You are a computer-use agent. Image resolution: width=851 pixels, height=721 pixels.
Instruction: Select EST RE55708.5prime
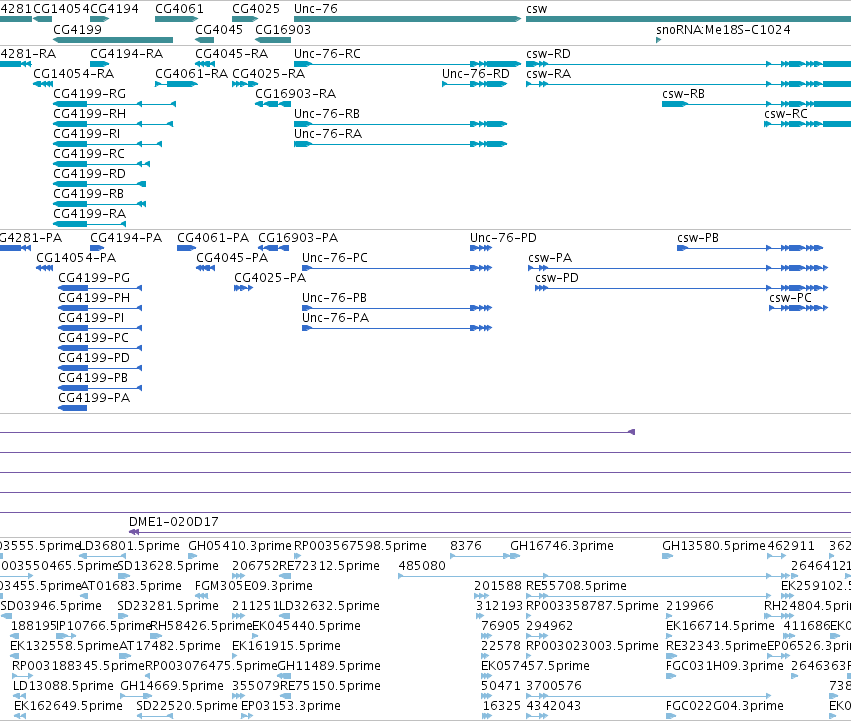tap(576, 586)
